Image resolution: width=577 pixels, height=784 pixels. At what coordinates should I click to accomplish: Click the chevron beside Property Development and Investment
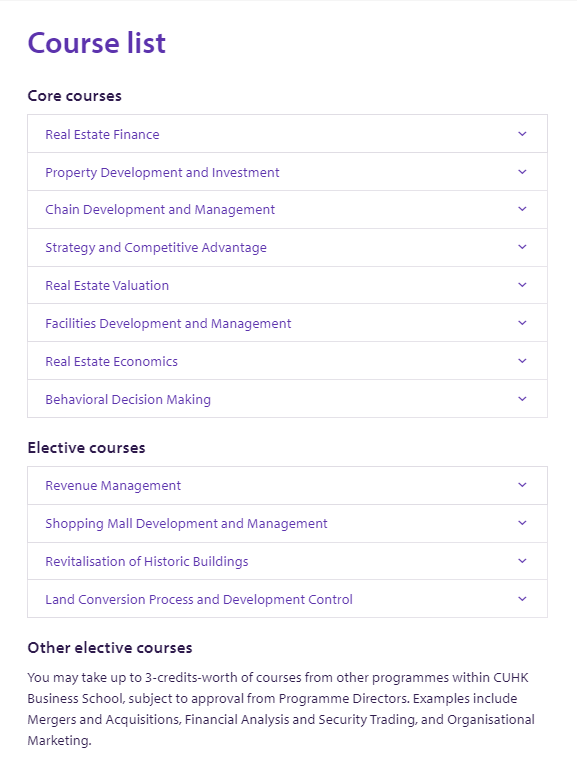[x=522, y=172]
